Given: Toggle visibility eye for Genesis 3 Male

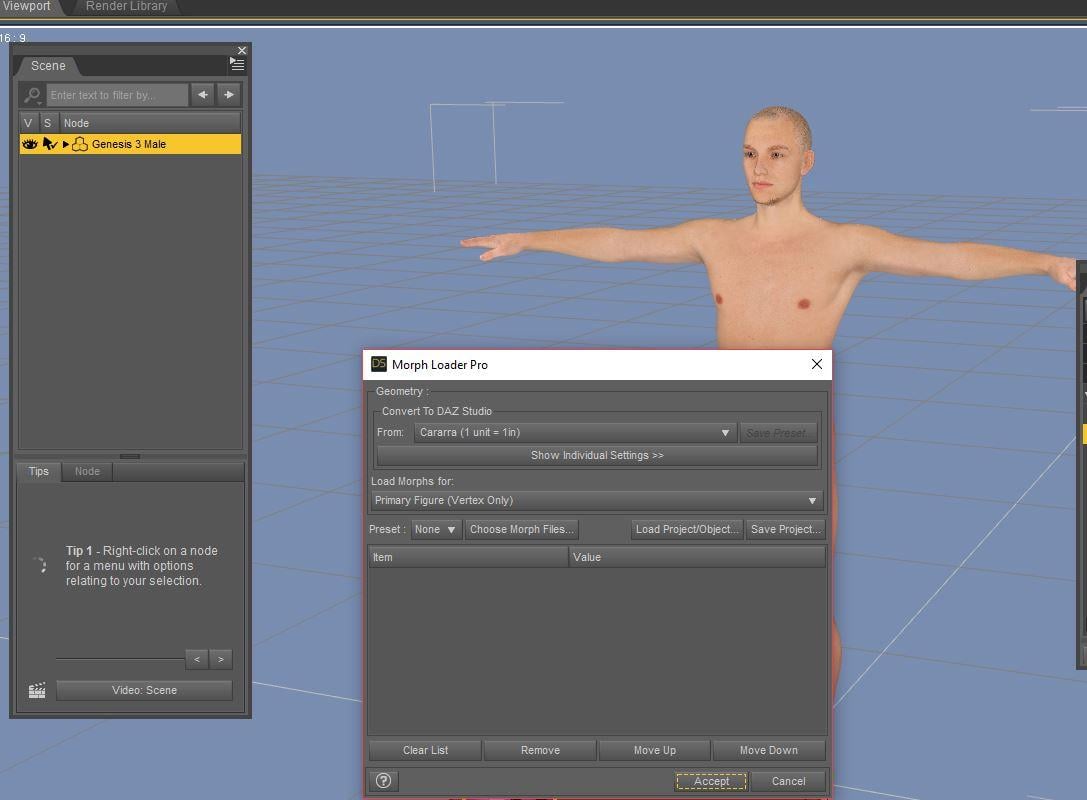Looking at the screenshot, I should tap(29, 144).
